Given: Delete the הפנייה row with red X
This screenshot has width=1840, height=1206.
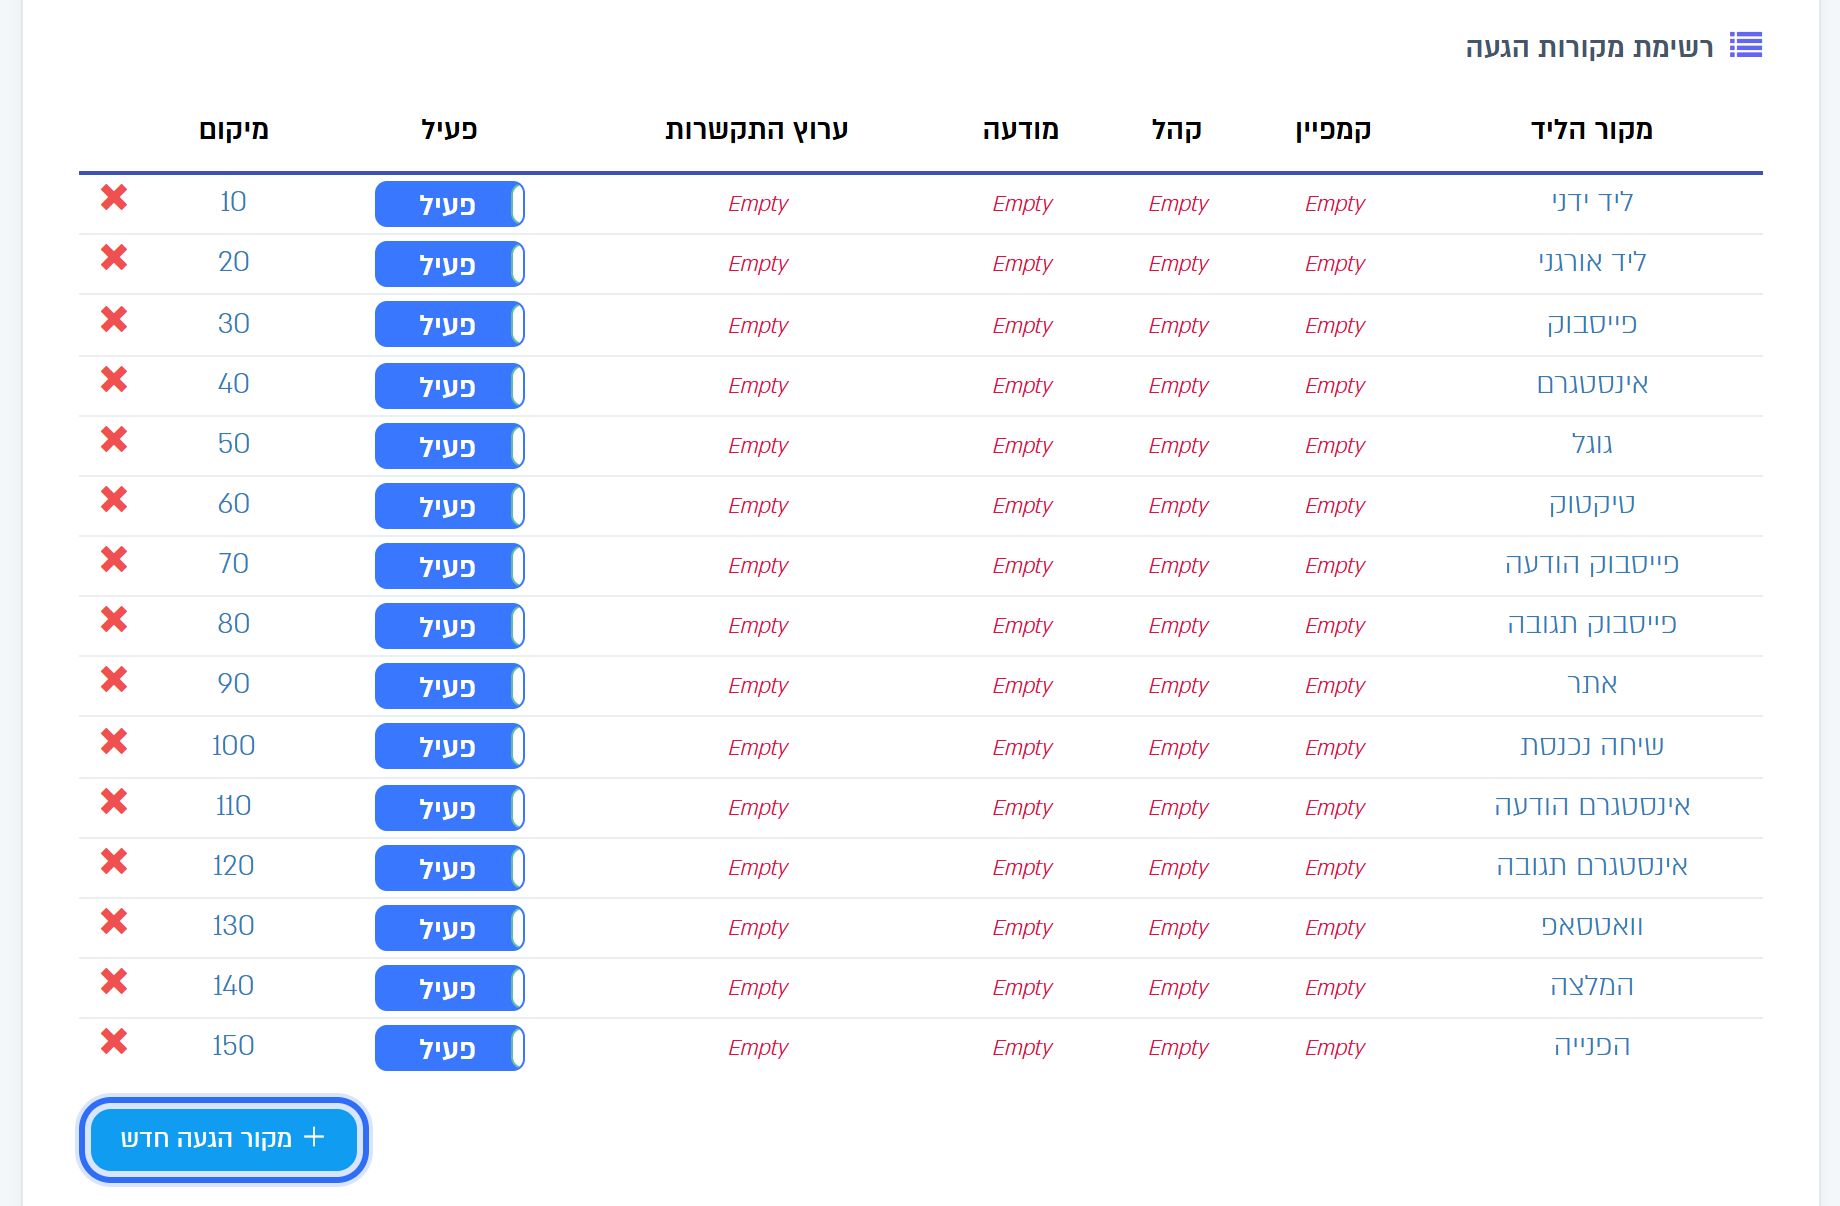Looking at the screenshot, I should (114, 1042).
